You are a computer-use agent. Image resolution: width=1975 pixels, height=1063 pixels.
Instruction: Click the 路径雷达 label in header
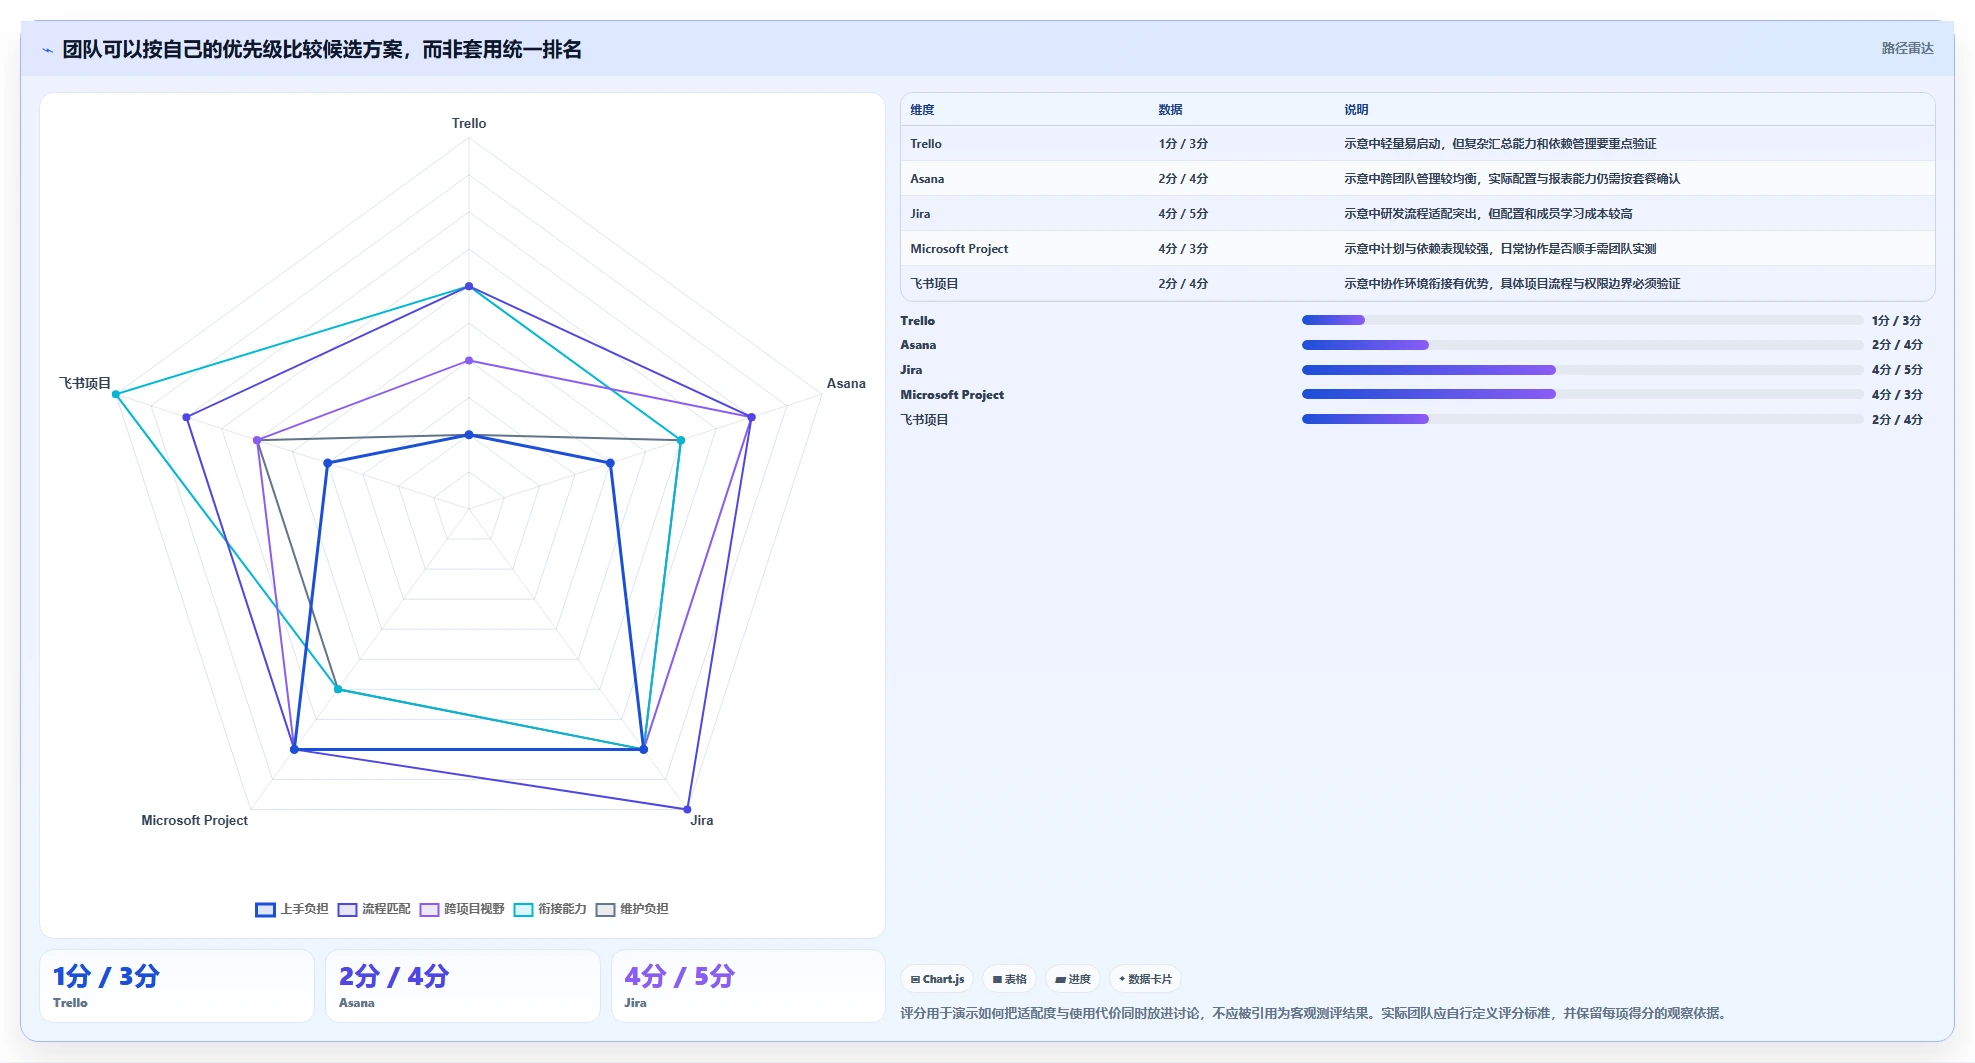[x=1907, y=48]
